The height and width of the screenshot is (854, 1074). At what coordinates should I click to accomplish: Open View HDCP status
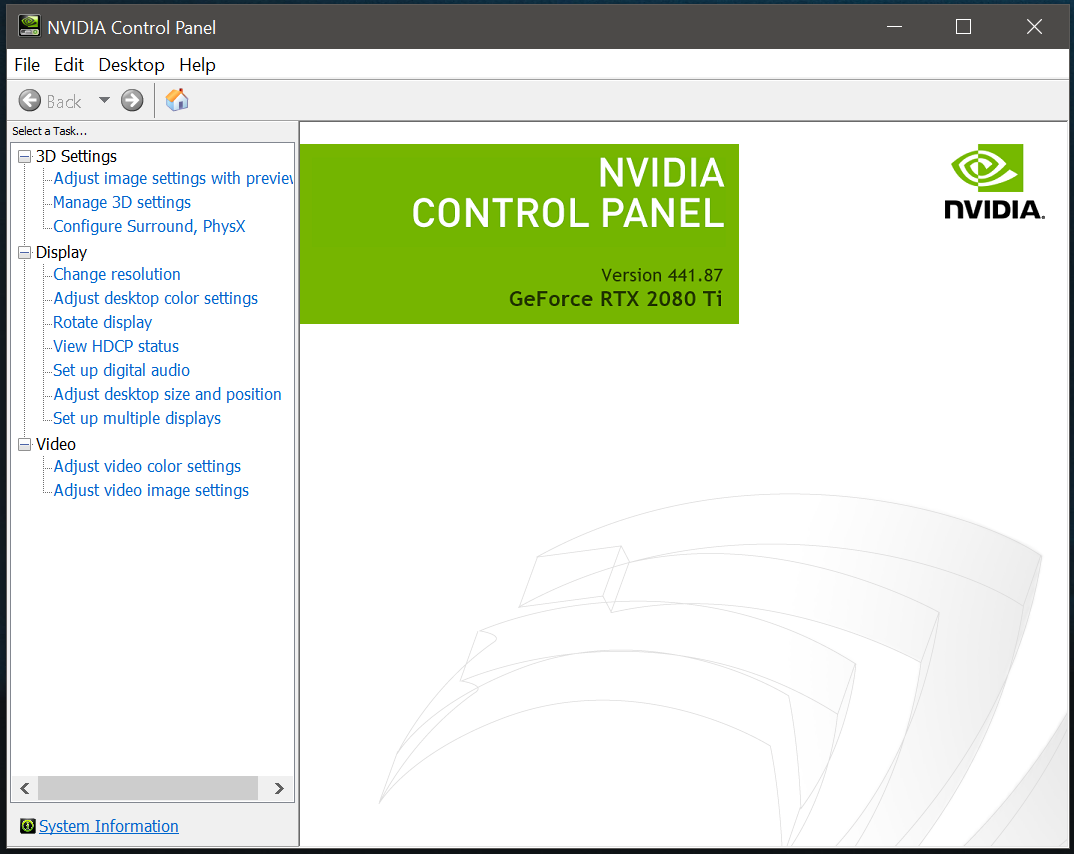click(x=116, y=346)
